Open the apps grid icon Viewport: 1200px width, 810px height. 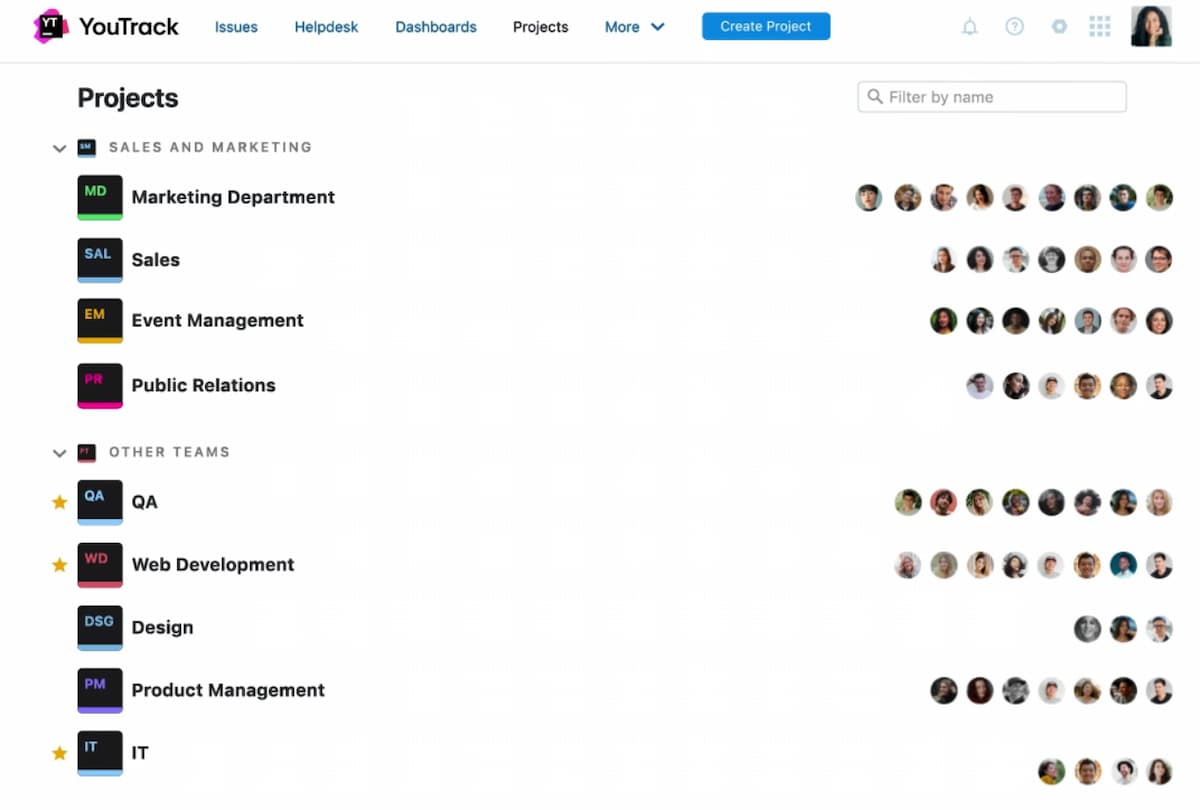pos(1100,27)
